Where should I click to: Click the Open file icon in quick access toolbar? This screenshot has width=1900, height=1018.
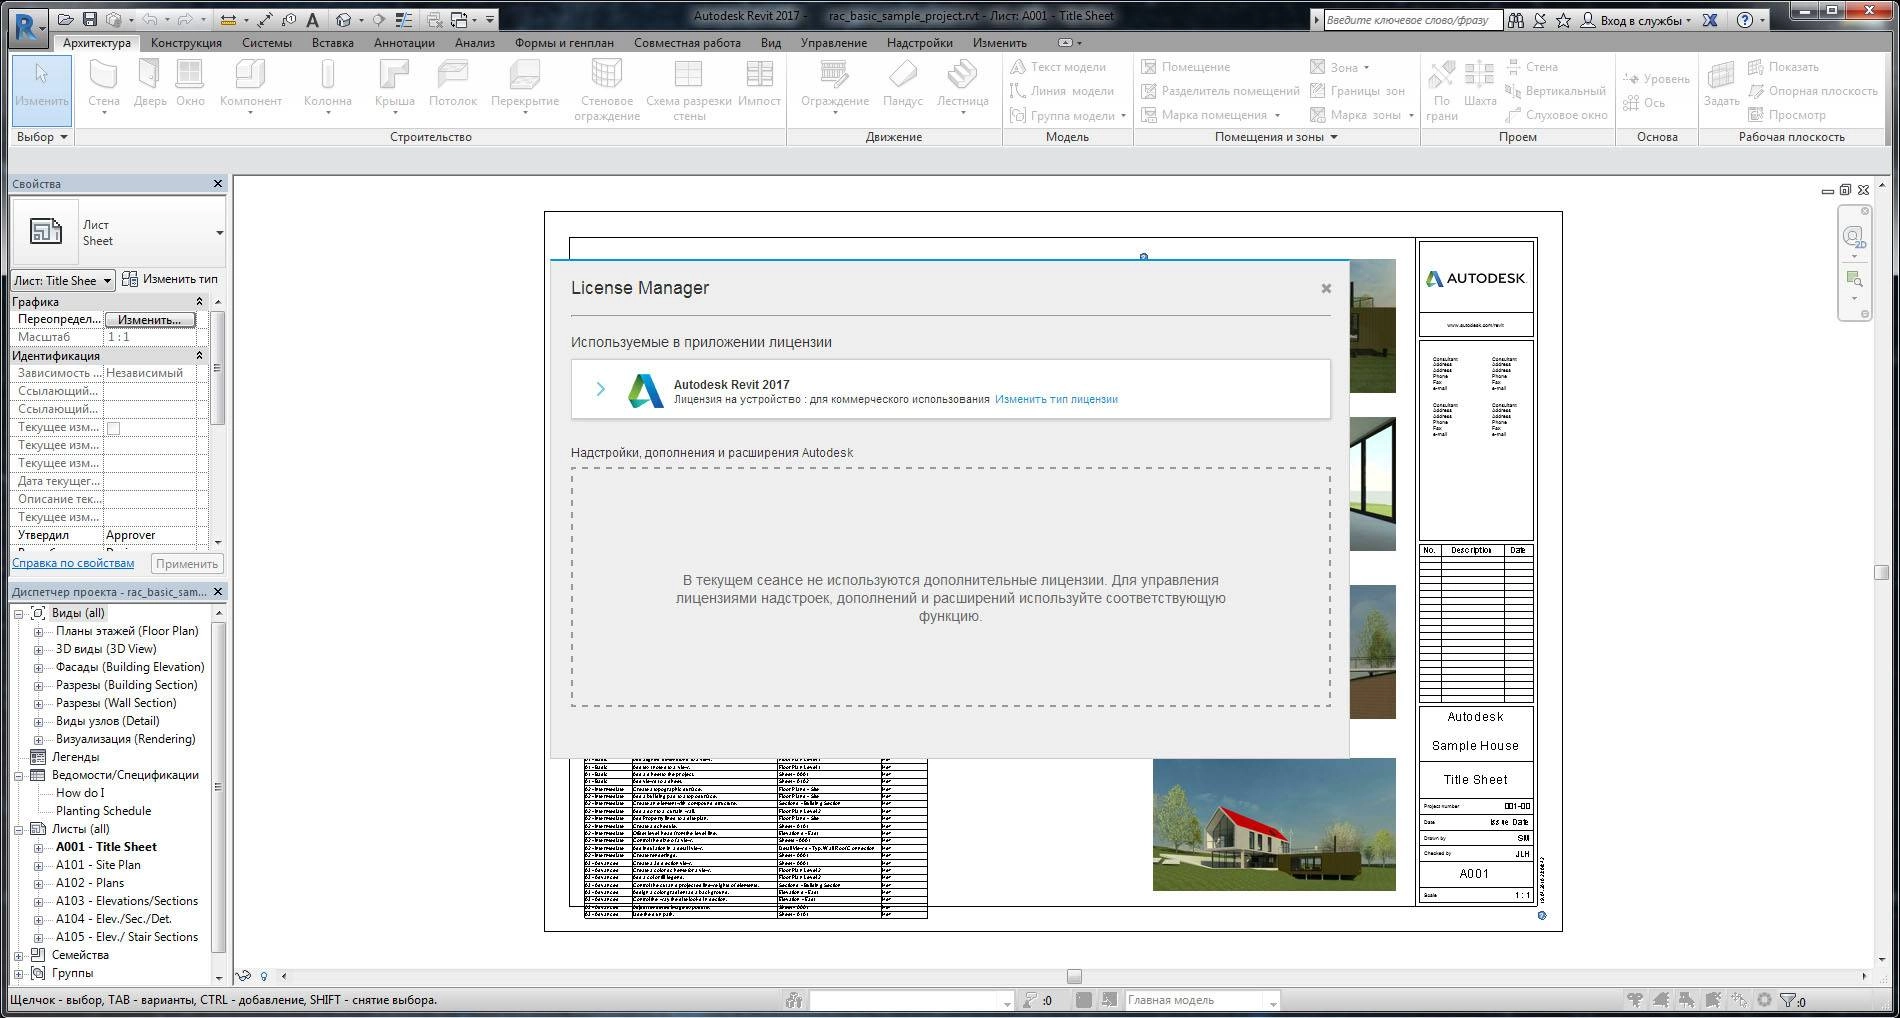[66, 20]
